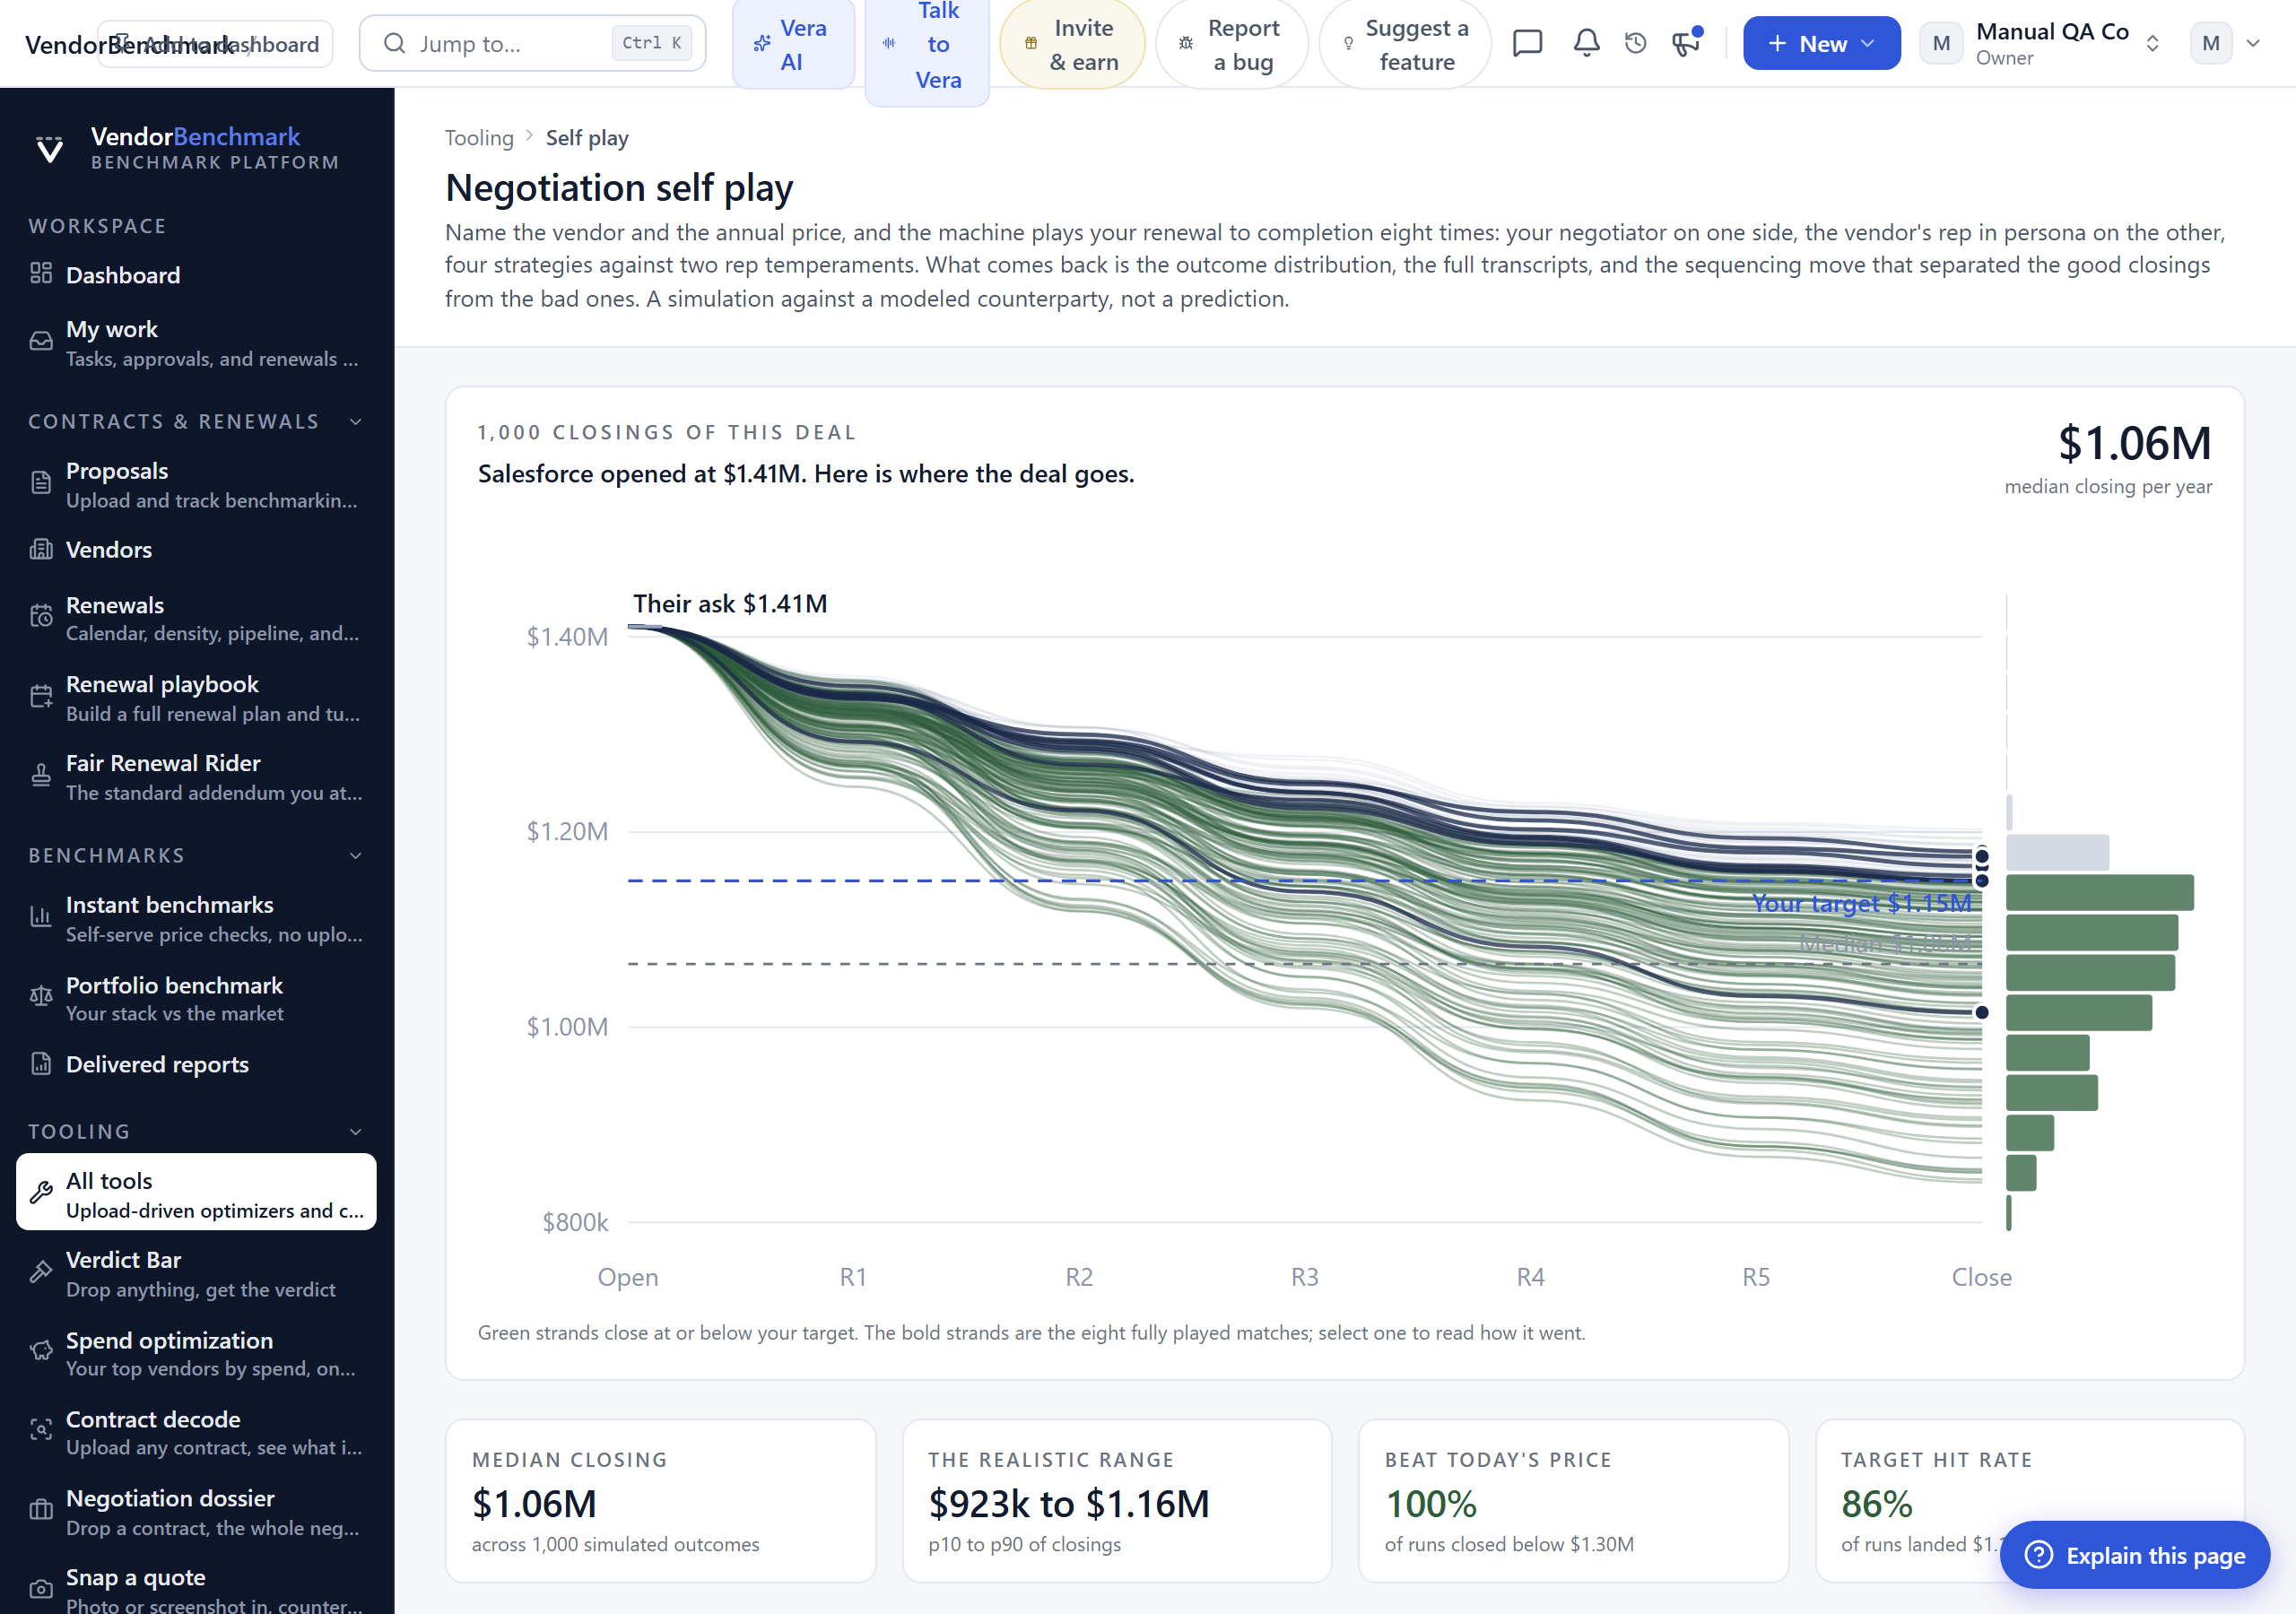Click the VendorBenchmark logo in sidebar
The image size is (2296, 1614).
tap(187, 147)
